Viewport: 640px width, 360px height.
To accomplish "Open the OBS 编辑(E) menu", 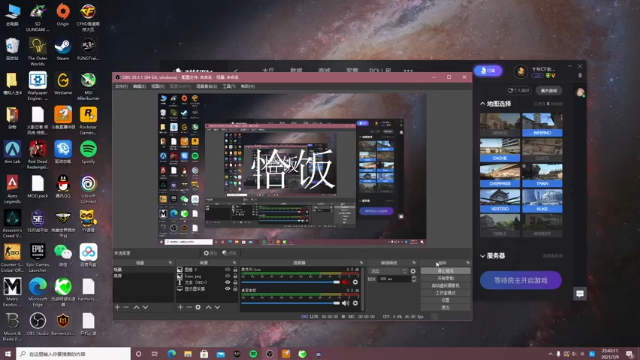I will click(x=139, y=87).
